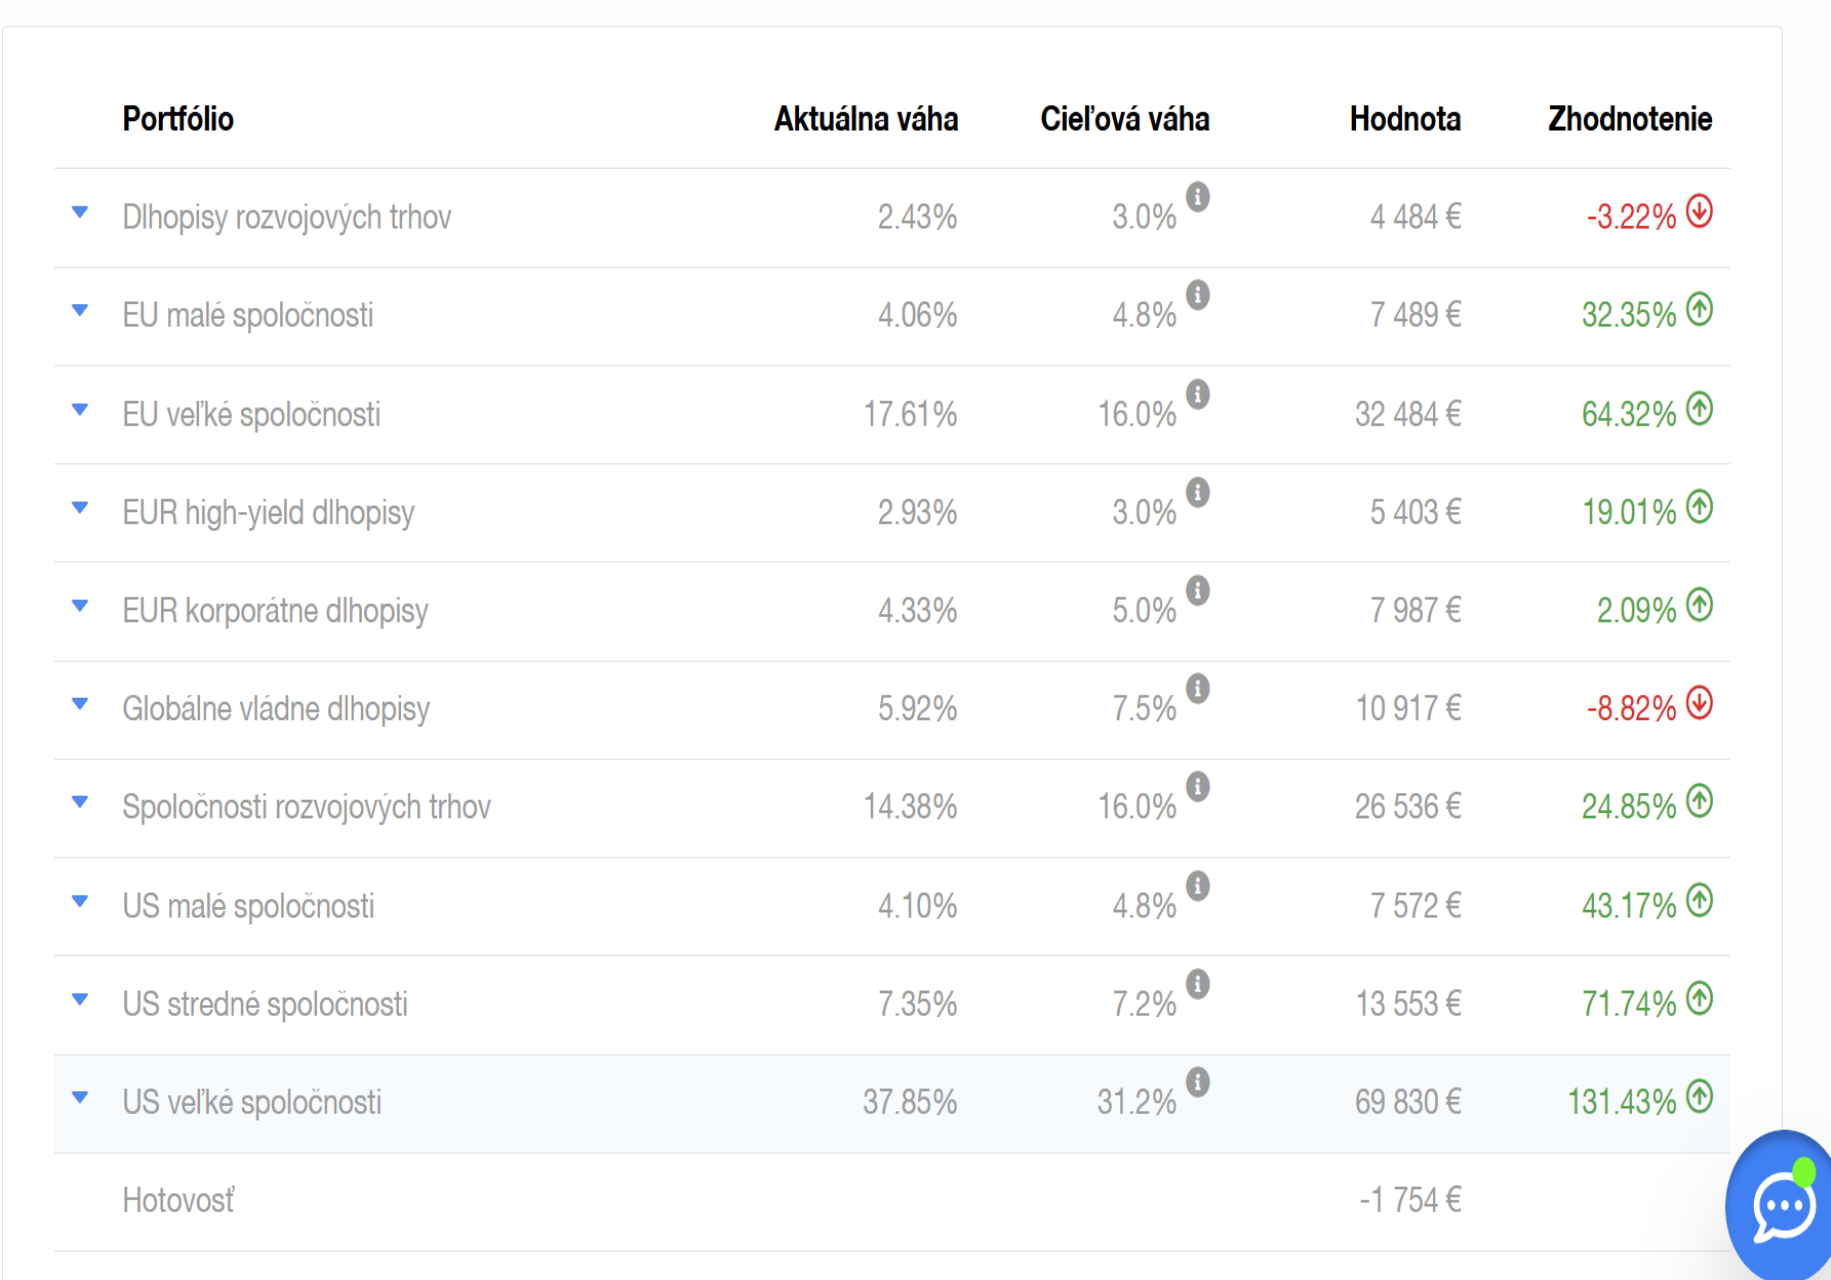Expand the EUR korporátne dlhopisy row
This screenshot has height=1280, width=1831.
tap(80, 606)
